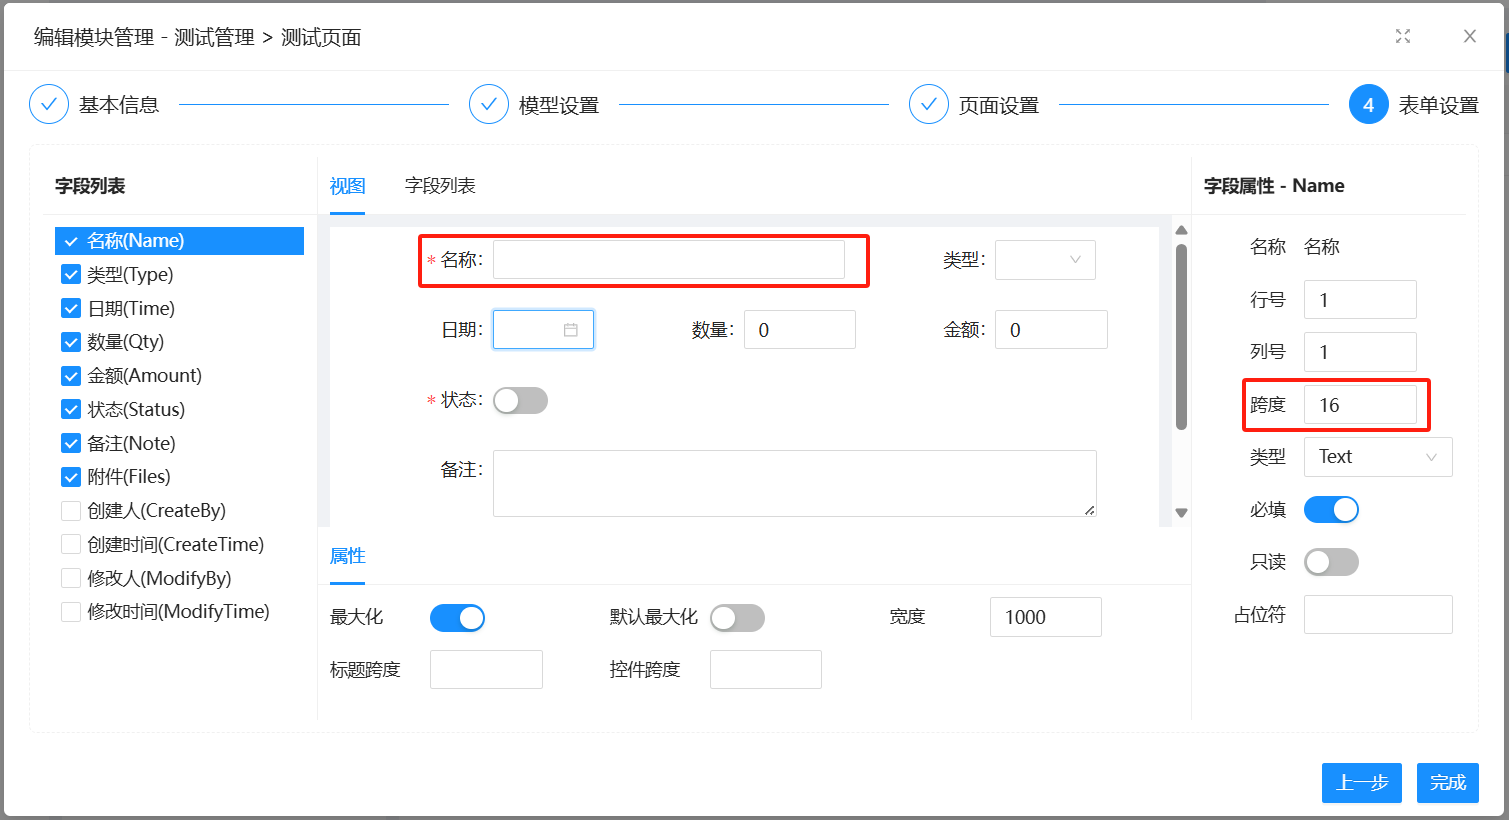Uncheck the 日期(Time) field checkbox

[71, 308]
